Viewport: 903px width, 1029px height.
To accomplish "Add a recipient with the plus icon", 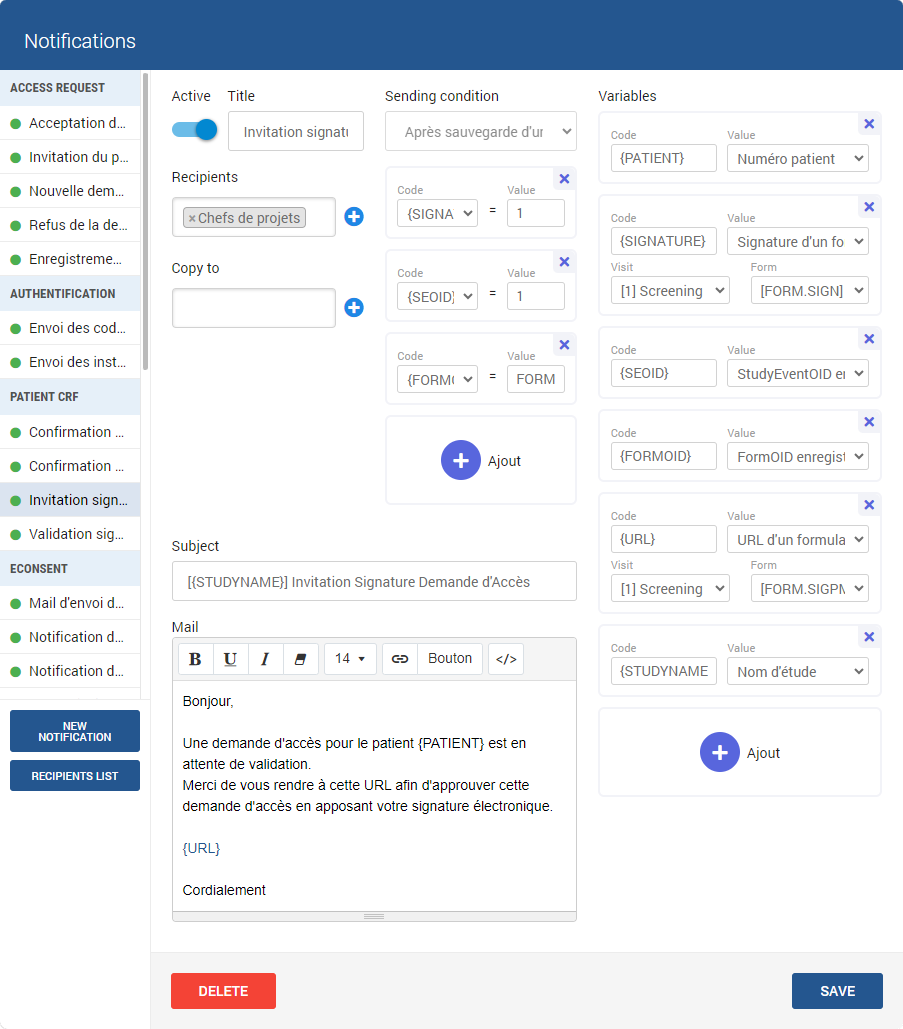I will [x=354, y=217].
